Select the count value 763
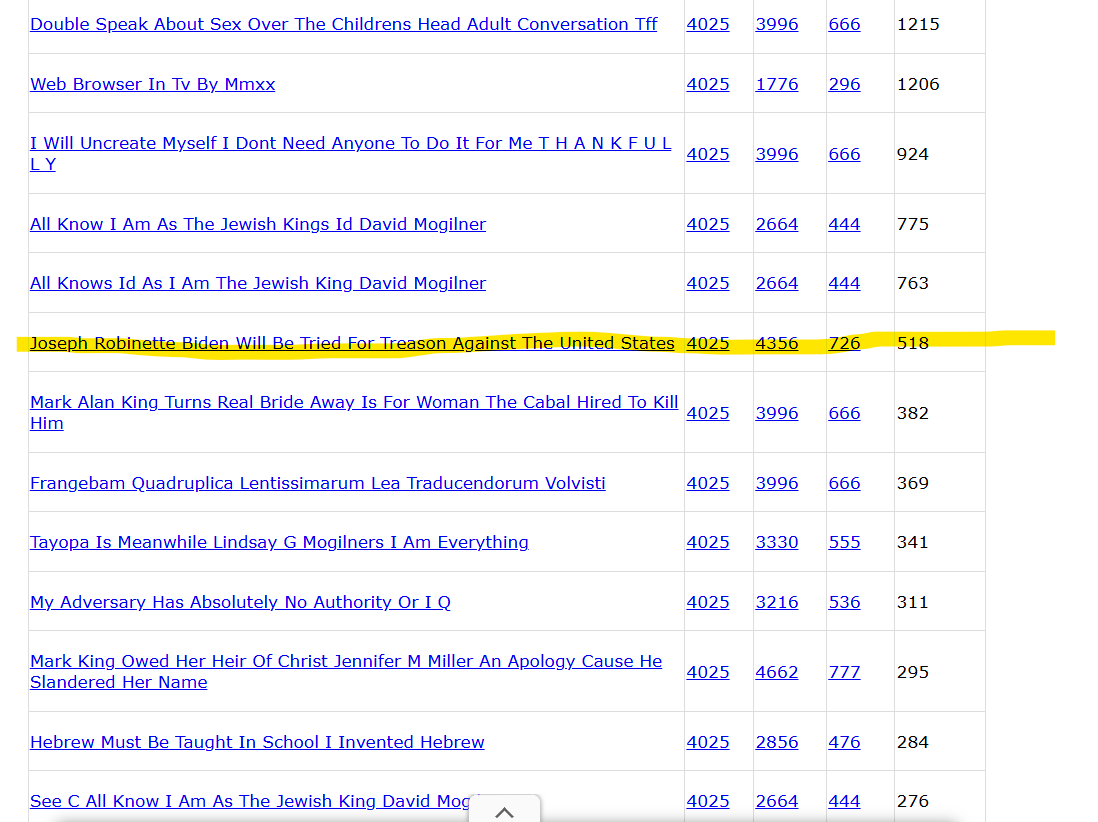1098x822 pixels. coord(912,284)
